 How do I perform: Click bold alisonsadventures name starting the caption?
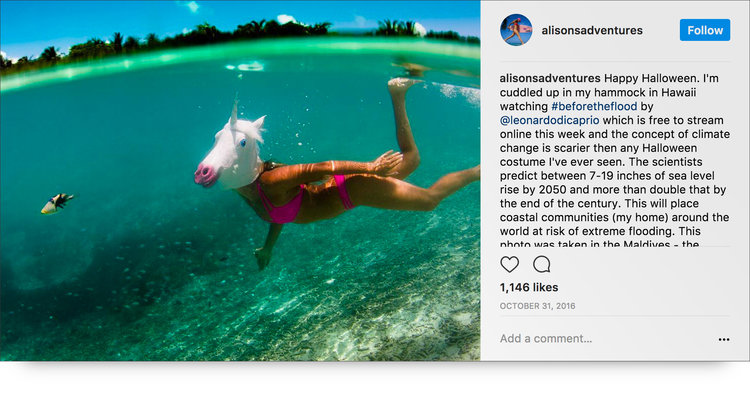550,78
